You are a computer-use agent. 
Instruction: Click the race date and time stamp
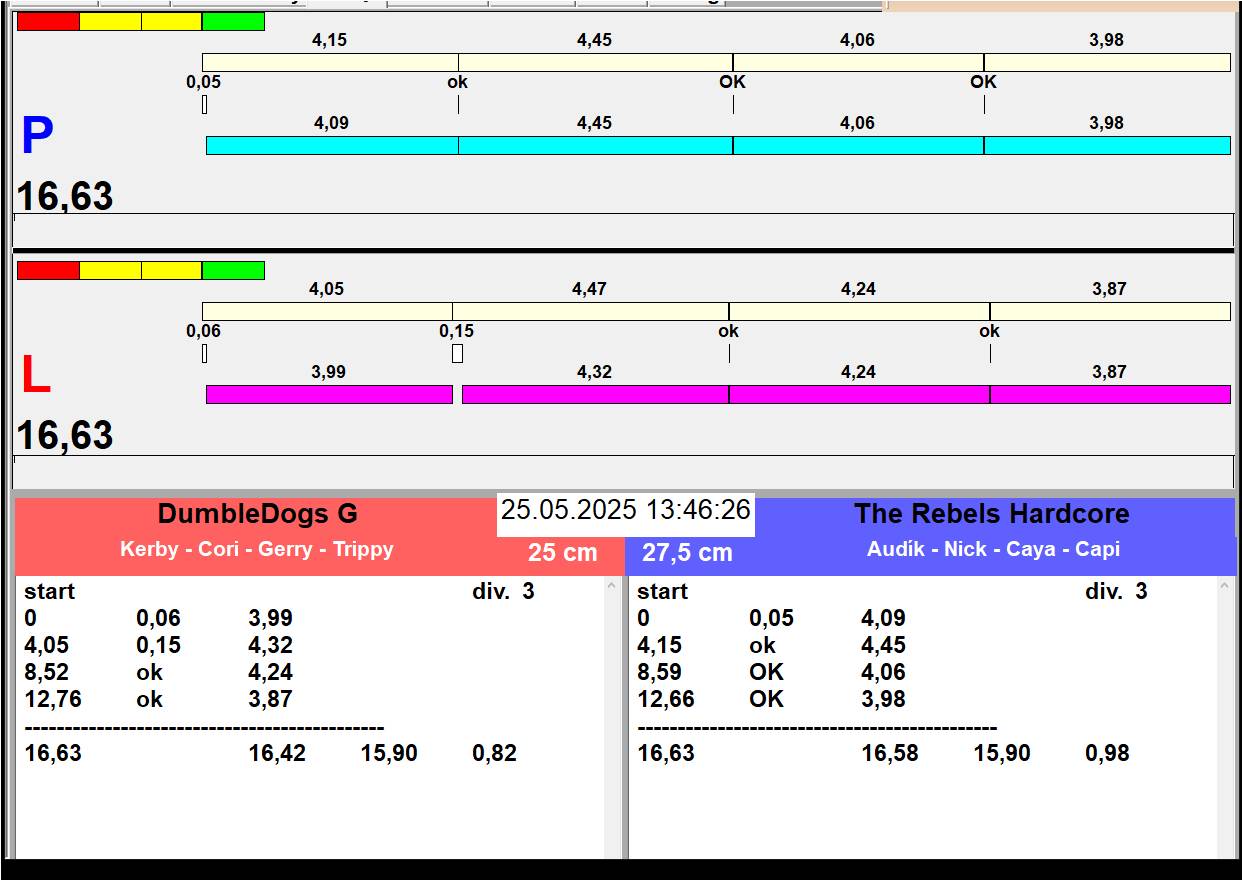pos(625,510)
